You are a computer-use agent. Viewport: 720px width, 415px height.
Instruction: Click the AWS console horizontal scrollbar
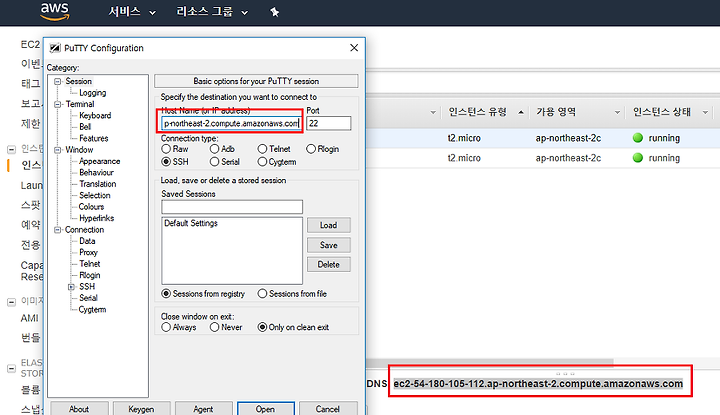489,362
